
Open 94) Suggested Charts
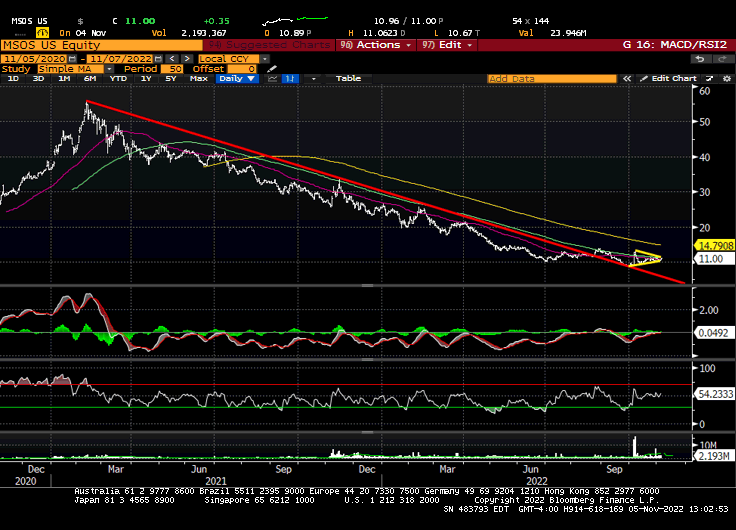click(x=269, y=45)
